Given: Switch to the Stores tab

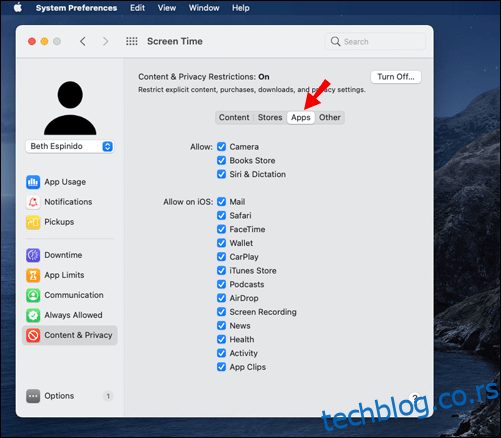Looking at the screenshot, I should click(x=270, y=117).
